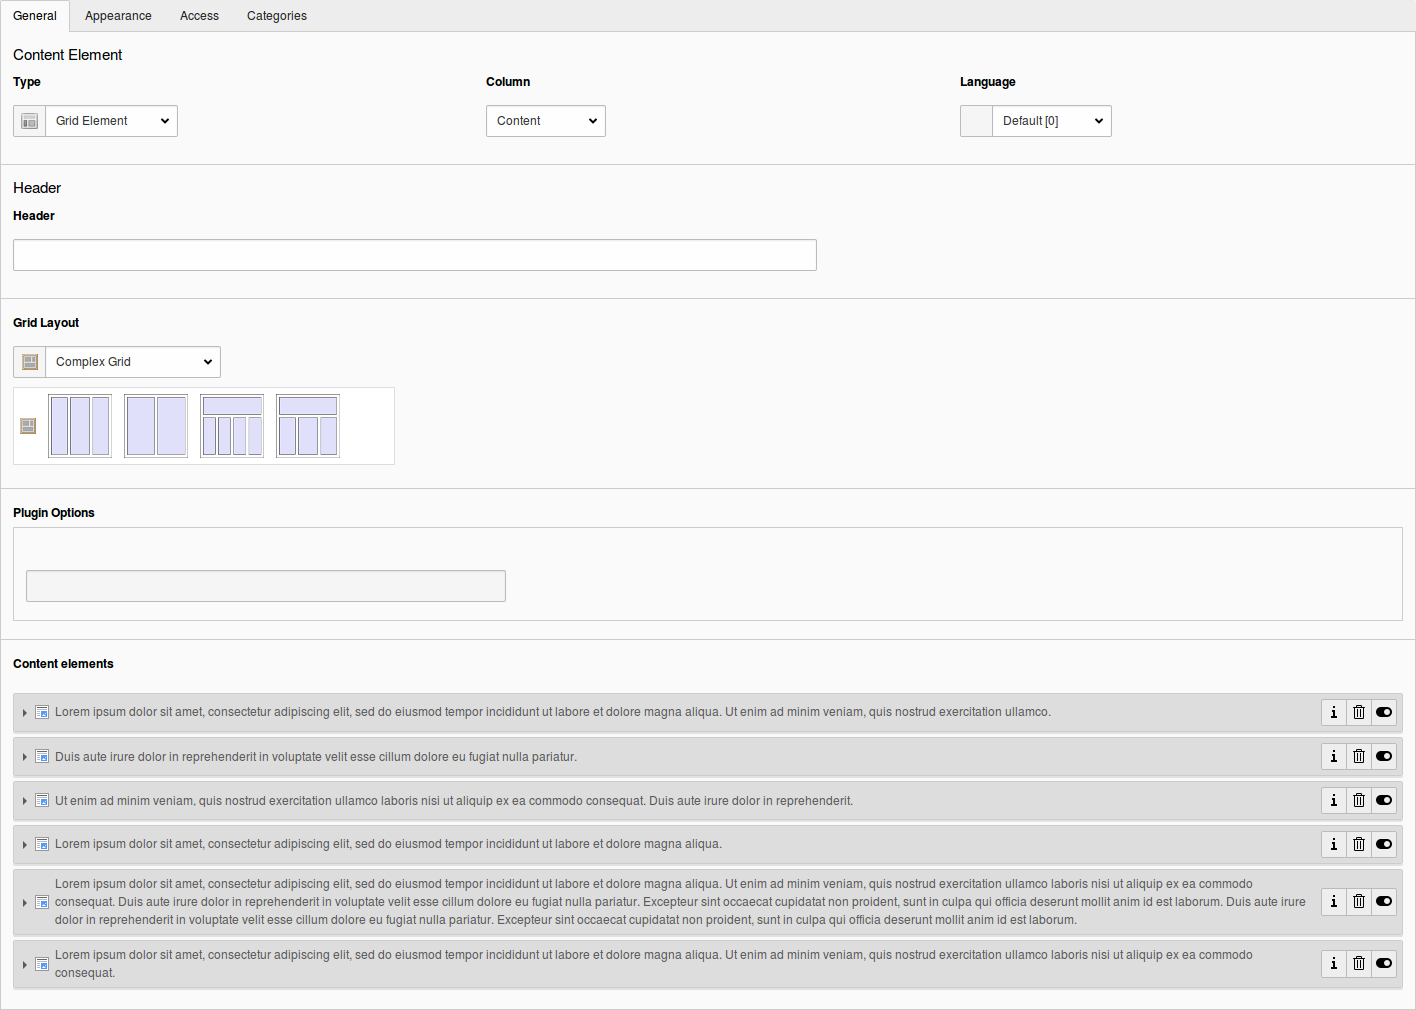1416x1010 pixels.
Task: Show info for the 'Ut enim ad minim' element
Action: coord(1333,800)
